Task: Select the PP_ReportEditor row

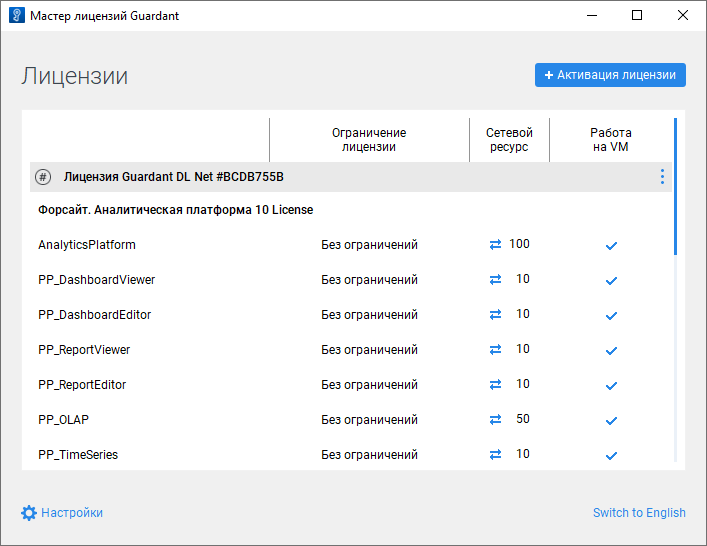Action: pos(82,385)
